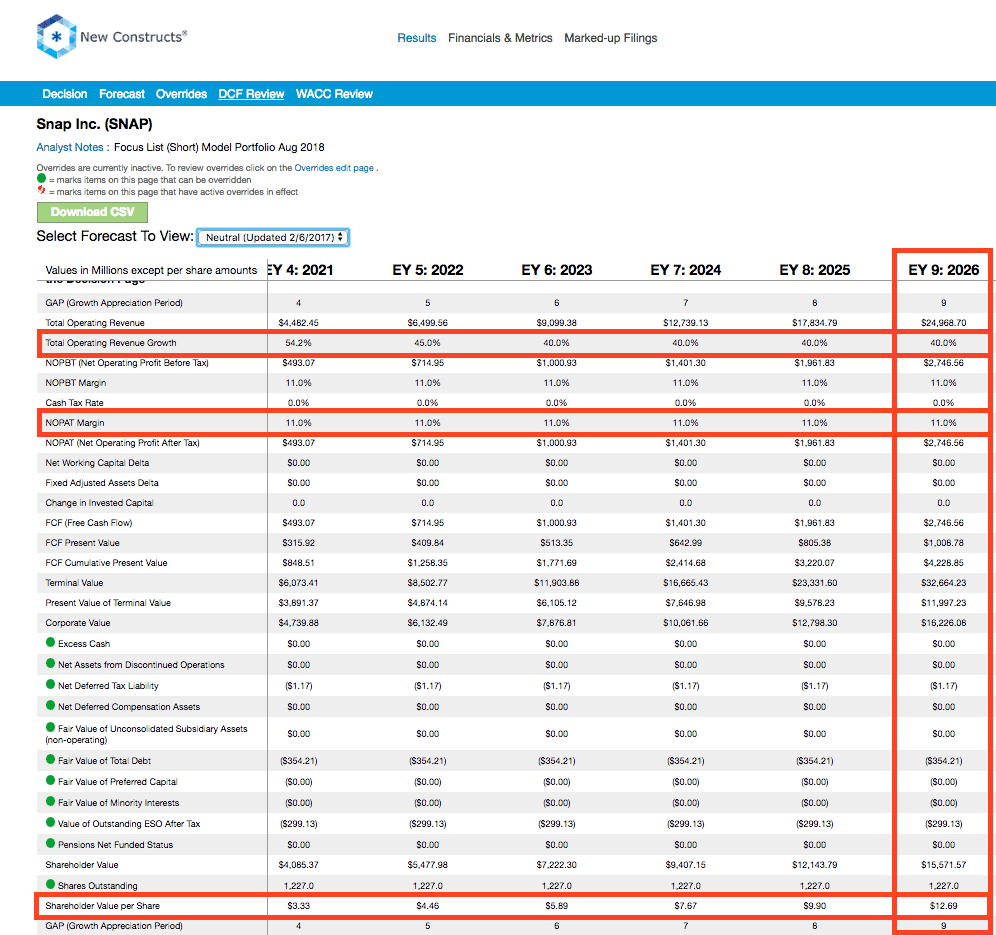Click Total Operating Revenue Growth row label

pyautogui.click(x=111, y=343)
